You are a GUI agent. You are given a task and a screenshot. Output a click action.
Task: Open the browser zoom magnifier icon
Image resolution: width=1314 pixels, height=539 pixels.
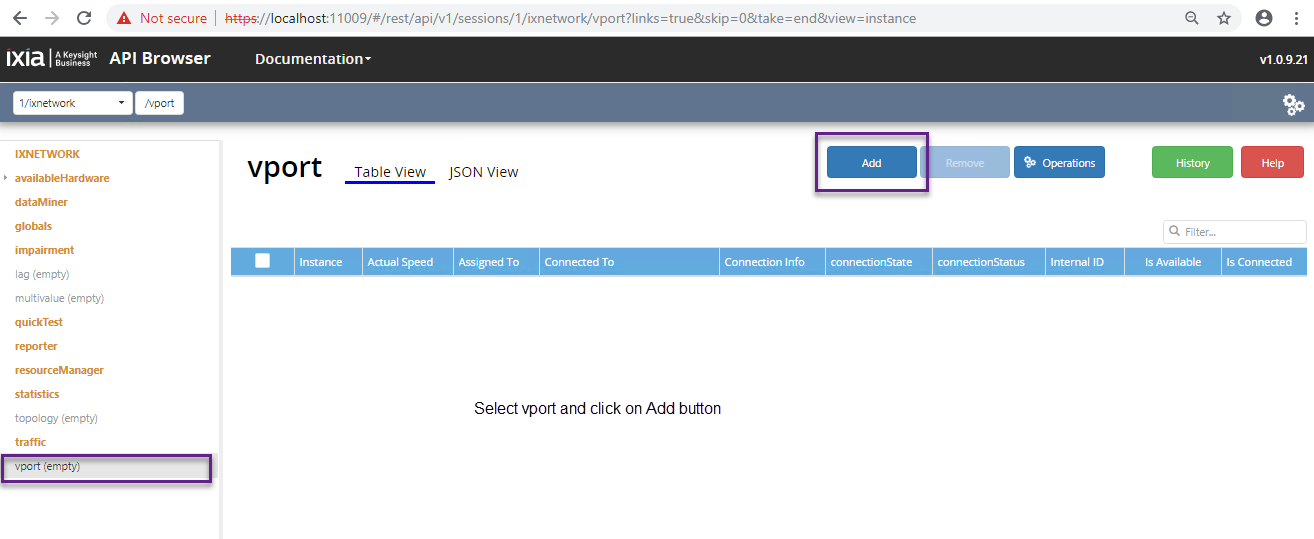click(x=1192, y=18)
